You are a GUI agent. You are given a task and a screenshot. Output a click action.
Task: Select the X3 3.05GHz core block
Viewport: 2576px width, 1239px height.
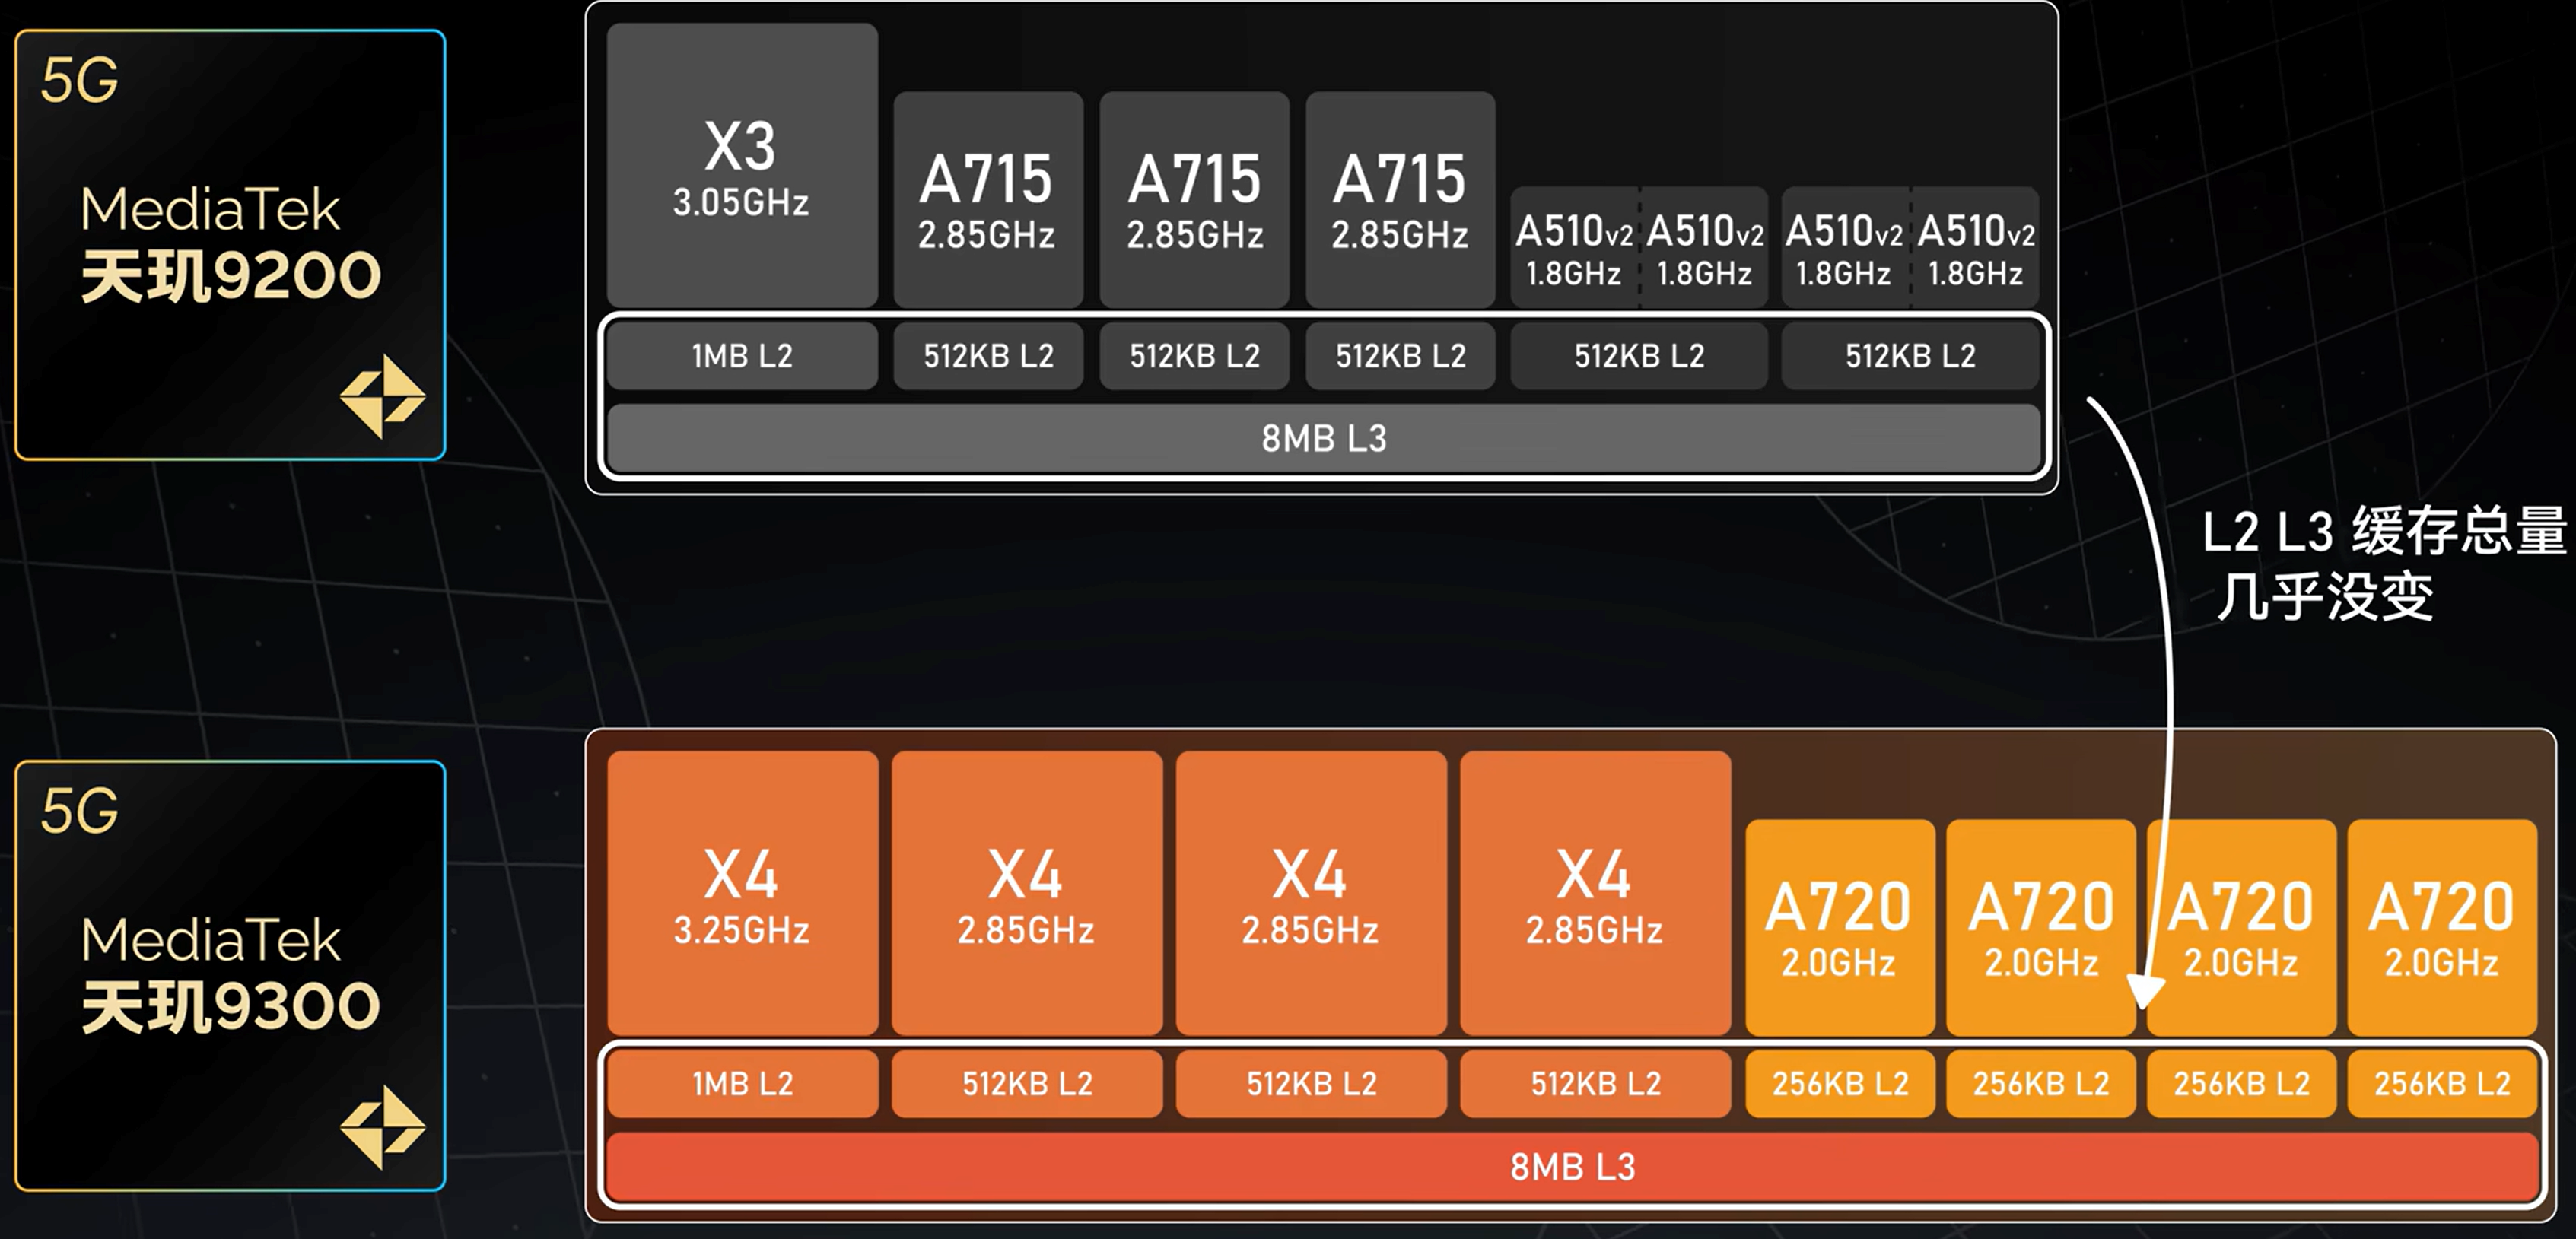click(741, 166)
